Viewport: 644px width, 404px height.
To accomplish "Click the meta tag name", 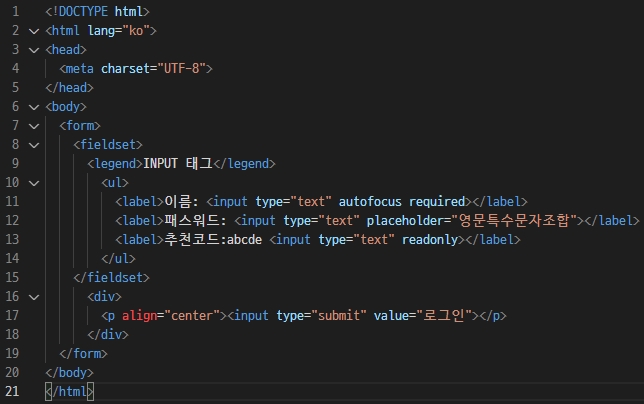I will 80,69.
